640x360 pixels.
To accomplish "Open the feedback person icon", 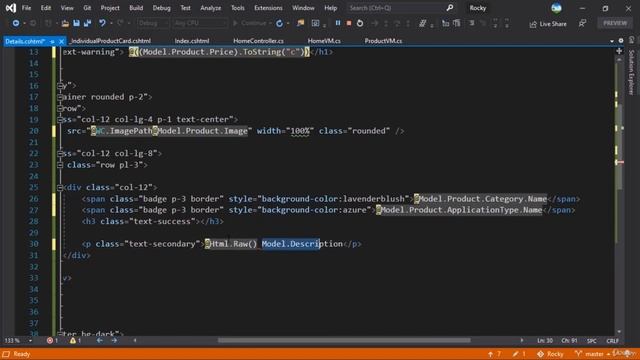I will pos(582,24).
